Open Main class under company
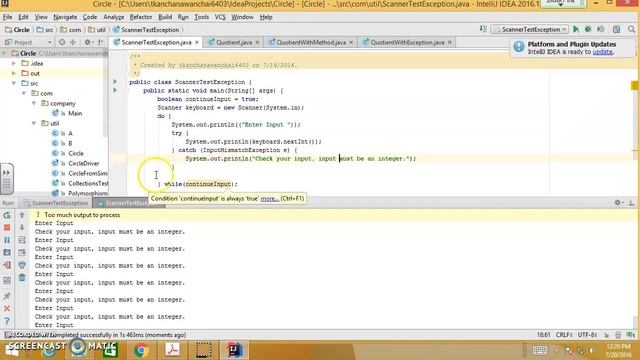 click(x=75, y=113)
